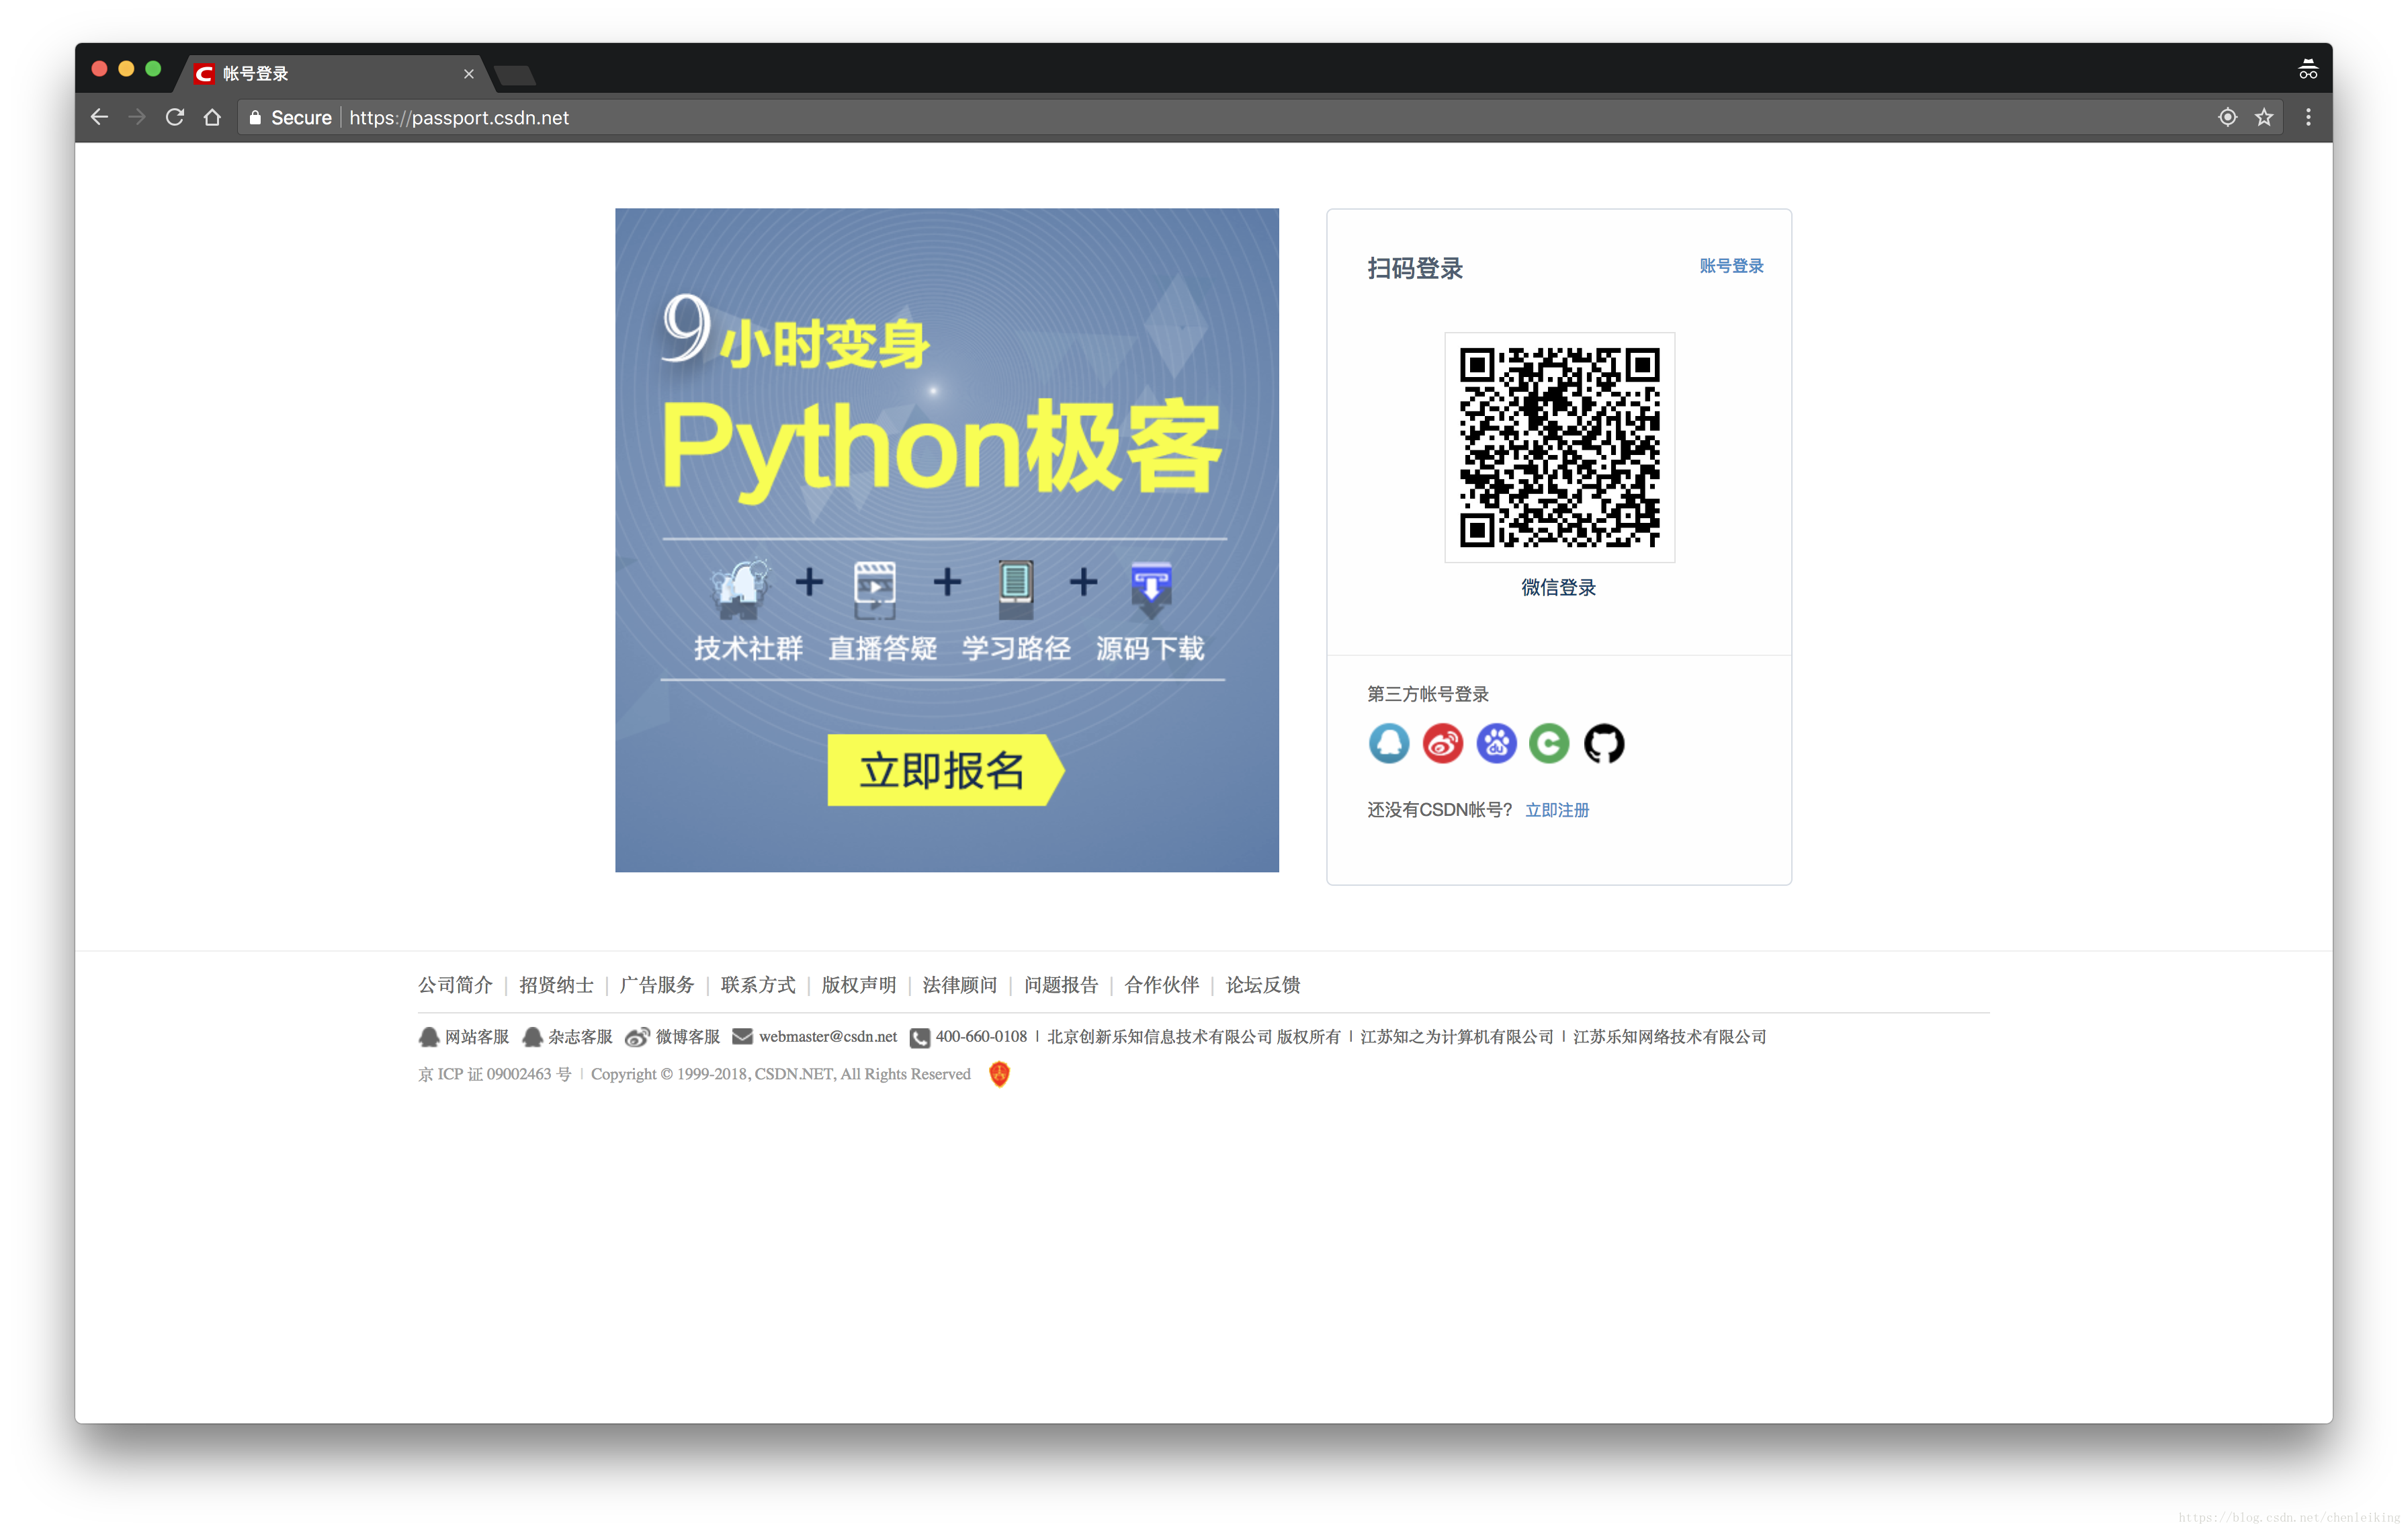Screen dimensions: 2408x1531
Task: Open the 版权声明 footer link
Action: coord(859,985)
